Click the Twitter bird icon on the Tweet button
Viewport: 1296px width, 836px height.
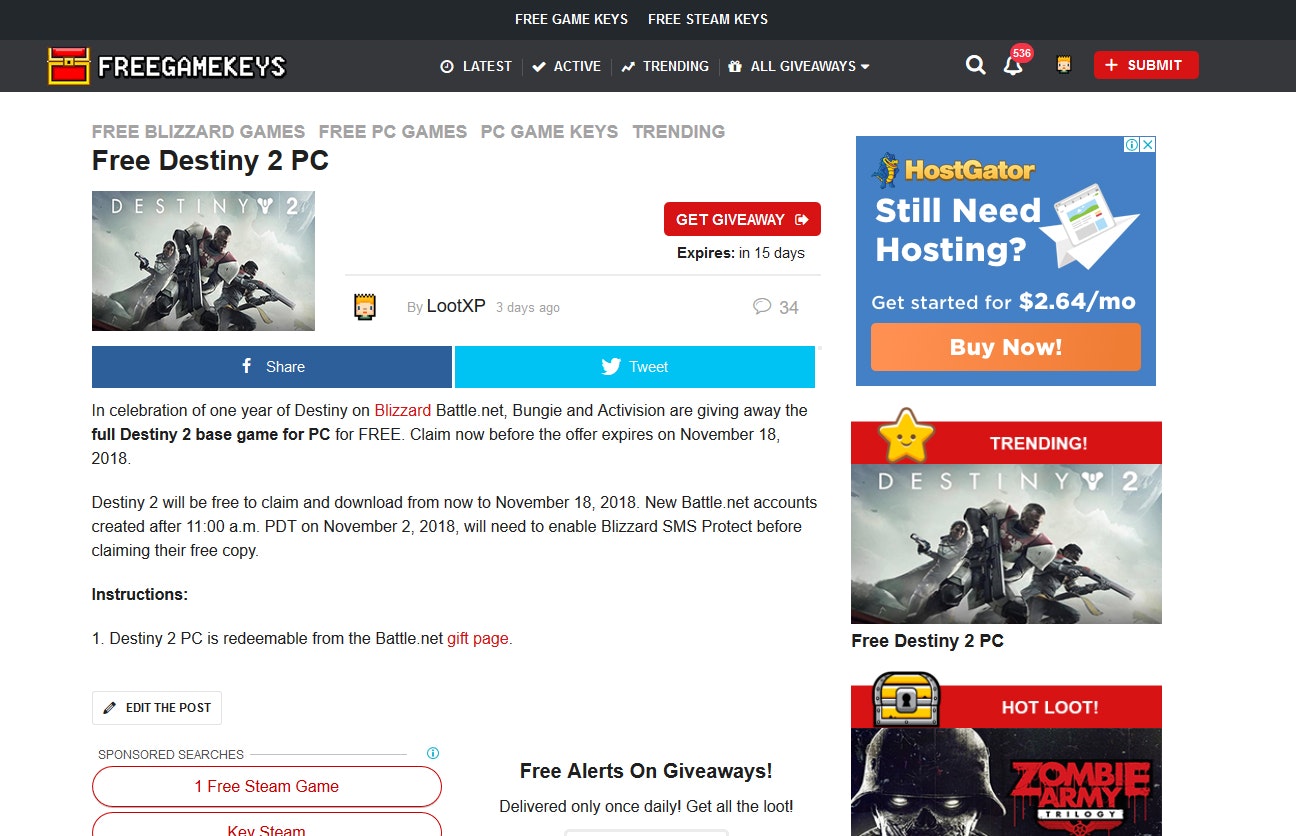tap(610, 367)
